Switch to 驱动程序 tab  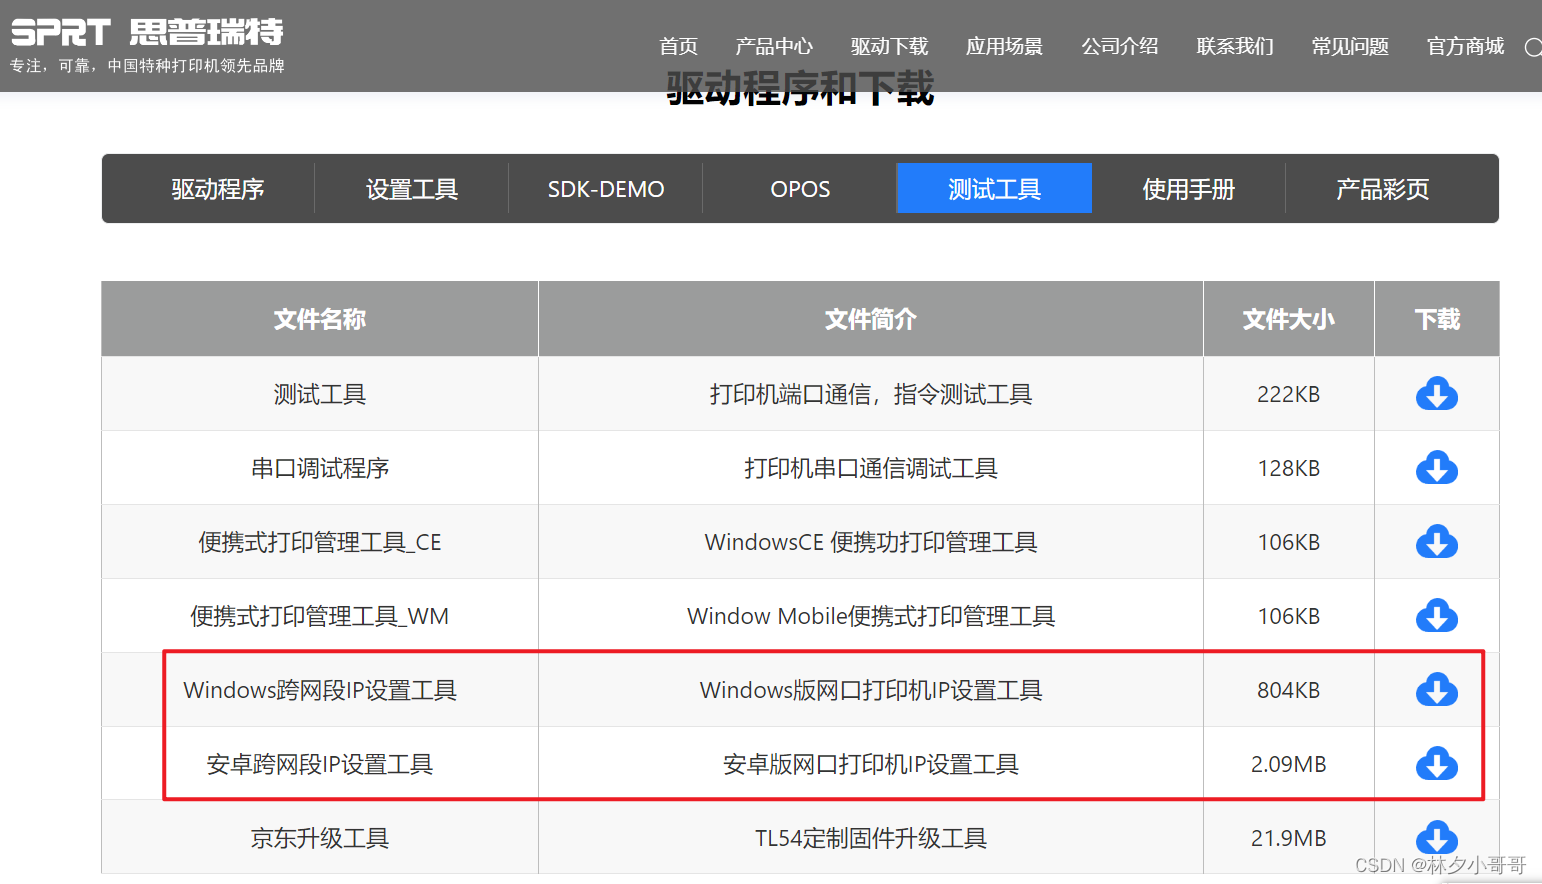[x=218, y=189]
